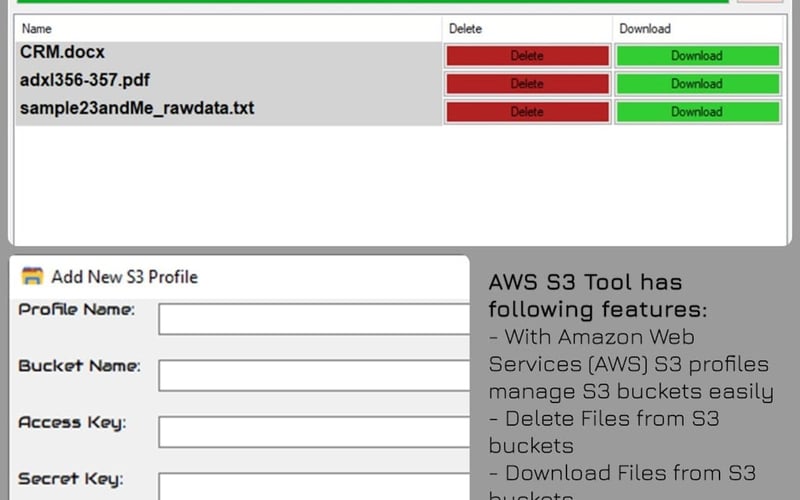Viewport: 800px width, 500px height.
Task: Focus the Bucket Name input field
Action: click(314, 376)
